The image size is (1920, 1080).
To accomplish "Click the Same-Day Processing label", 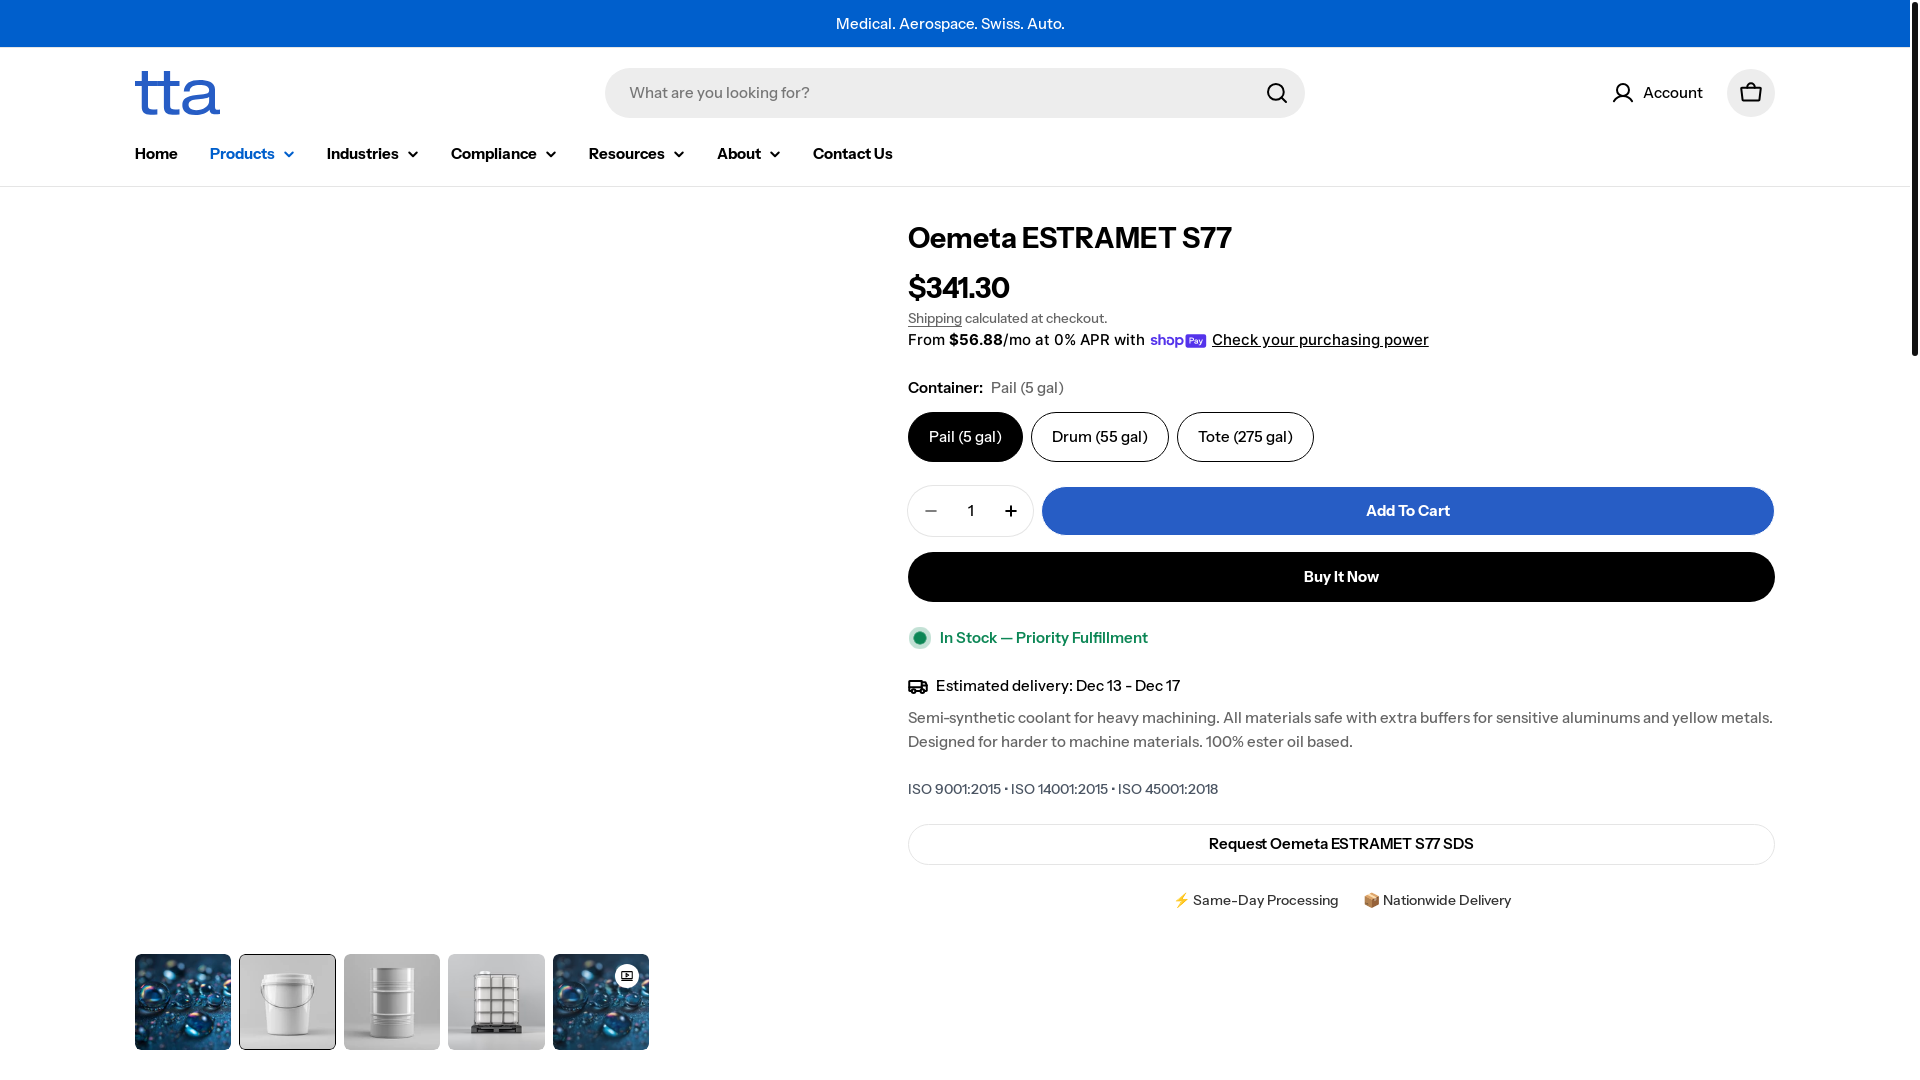I will (x=1255, y=900).
